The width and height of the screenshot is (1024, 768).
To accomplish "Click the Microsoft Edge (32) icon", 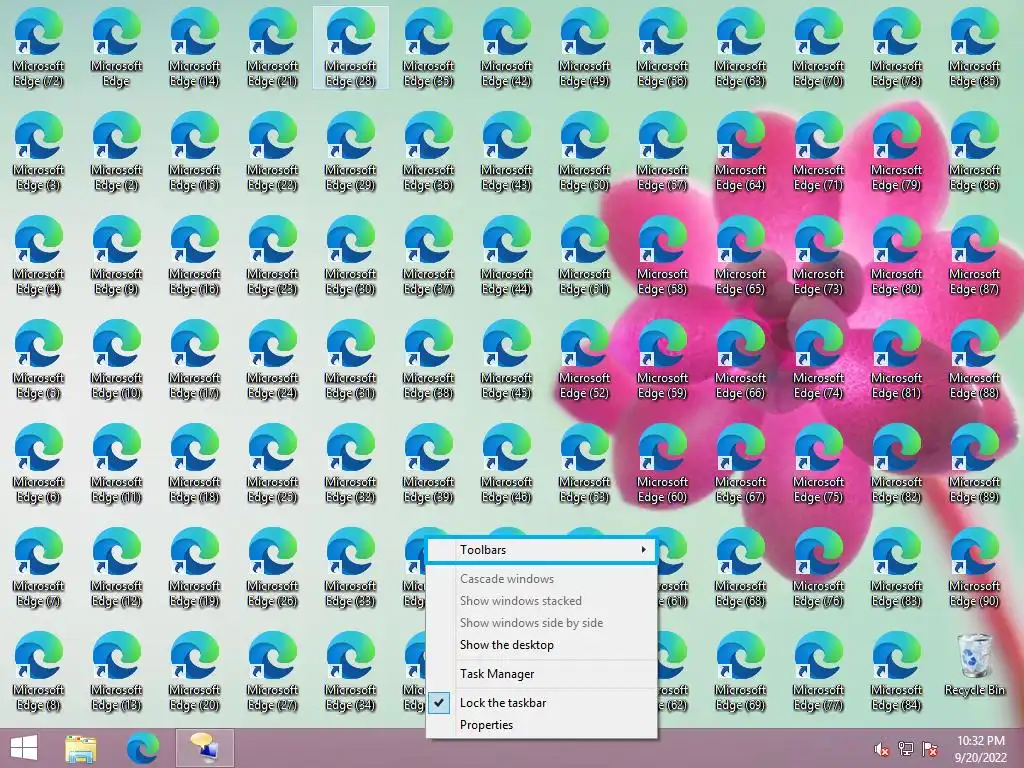I will (351, 462).
